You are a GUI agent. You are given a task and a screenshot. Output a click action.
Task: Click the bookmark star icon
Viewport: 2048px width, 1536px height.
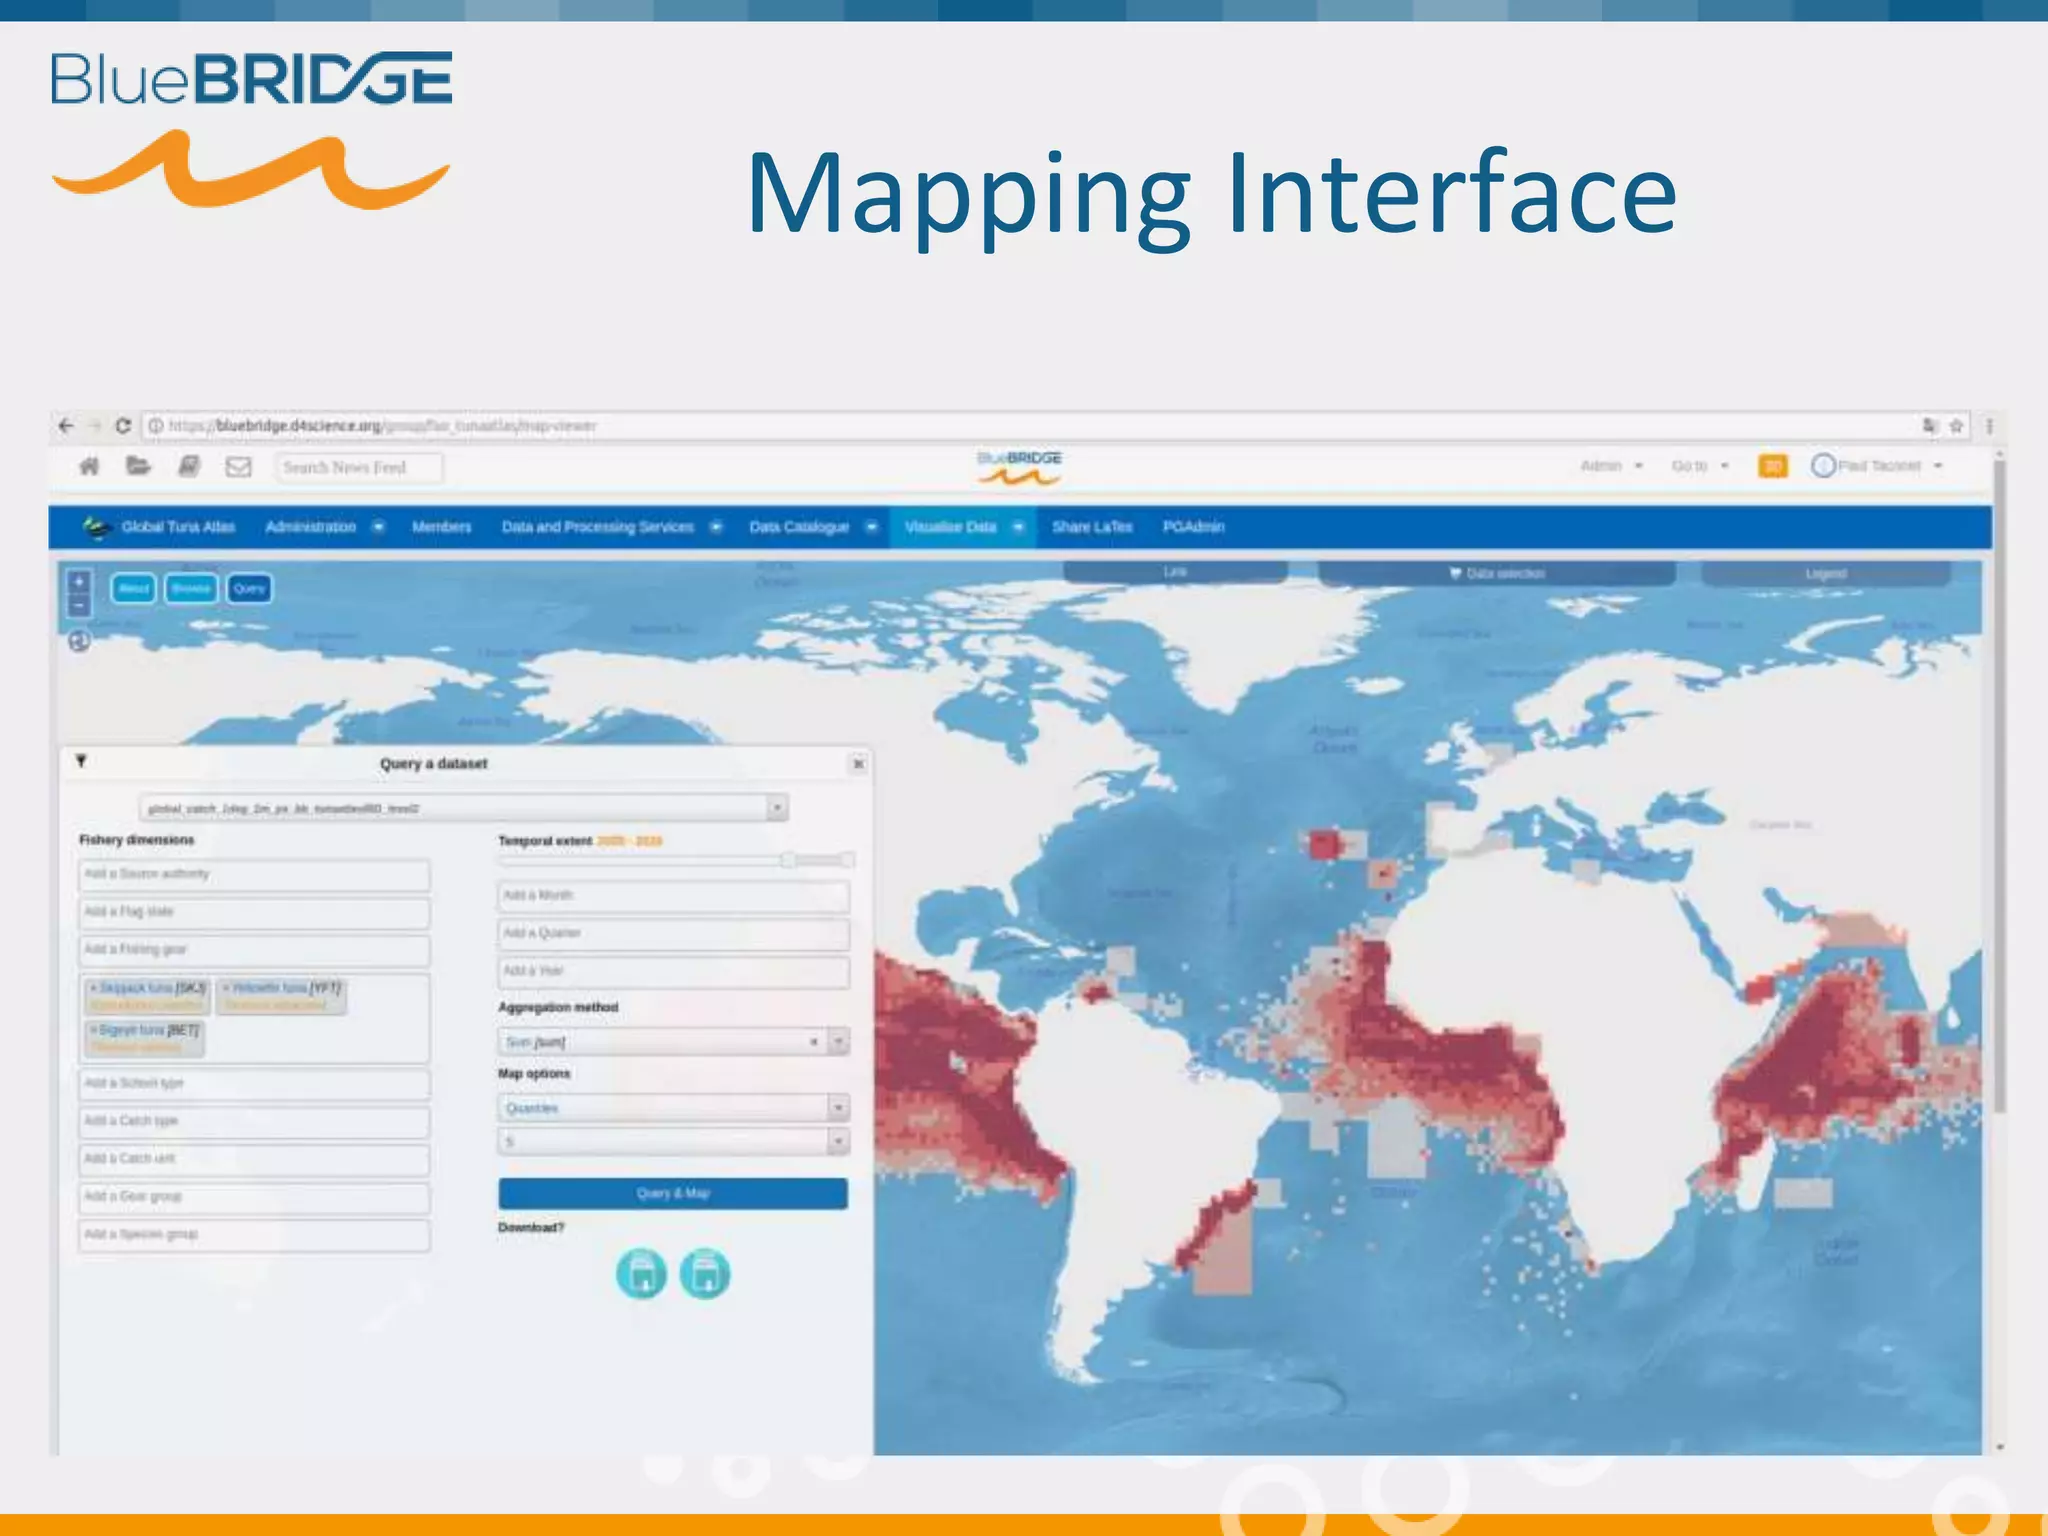pyautogui.click(x=1956, y=426)
